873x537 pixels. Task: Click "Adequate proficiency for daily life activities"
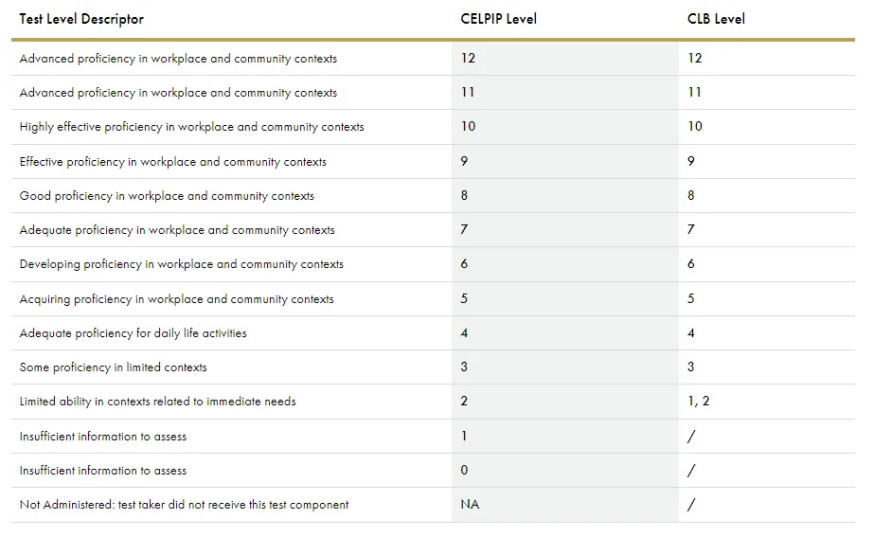(132, 333)
